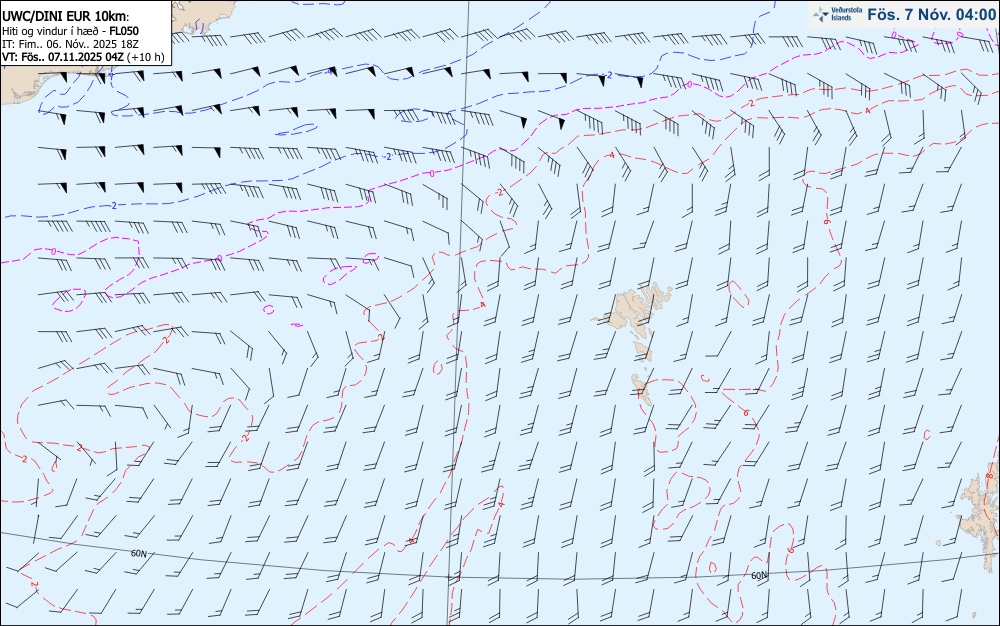Click the 'IT: Fim.. 06. Nóv.. 2025 18Z' line
The height and width of the screenshot is (626, 1000).
coord(70,44)
